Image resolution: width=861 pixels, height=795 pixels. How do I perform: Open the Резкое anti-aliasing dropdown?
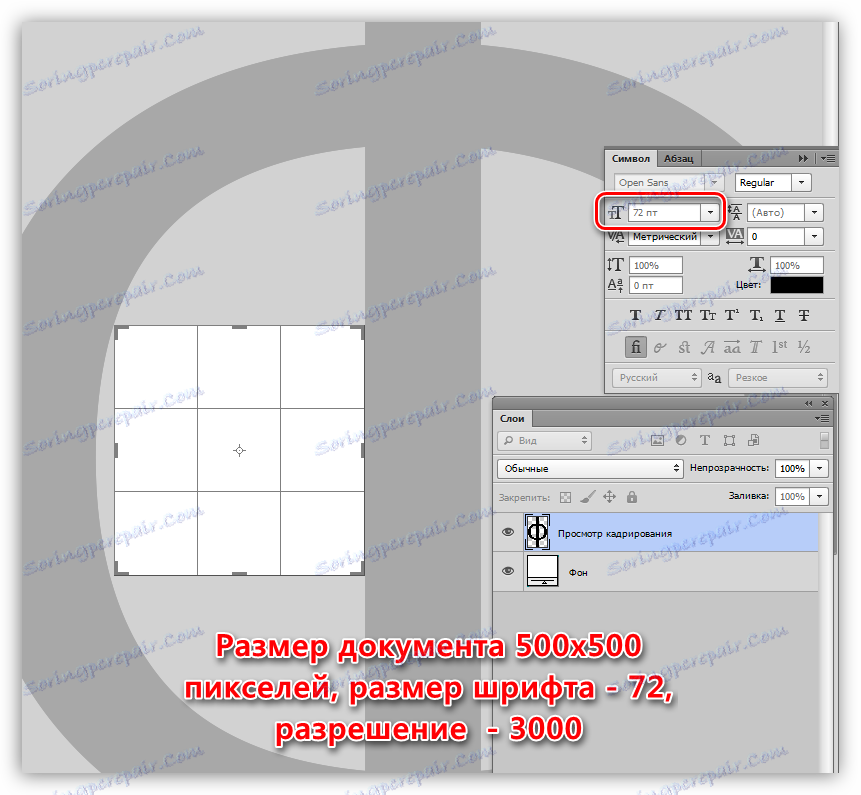click(778, 378)
